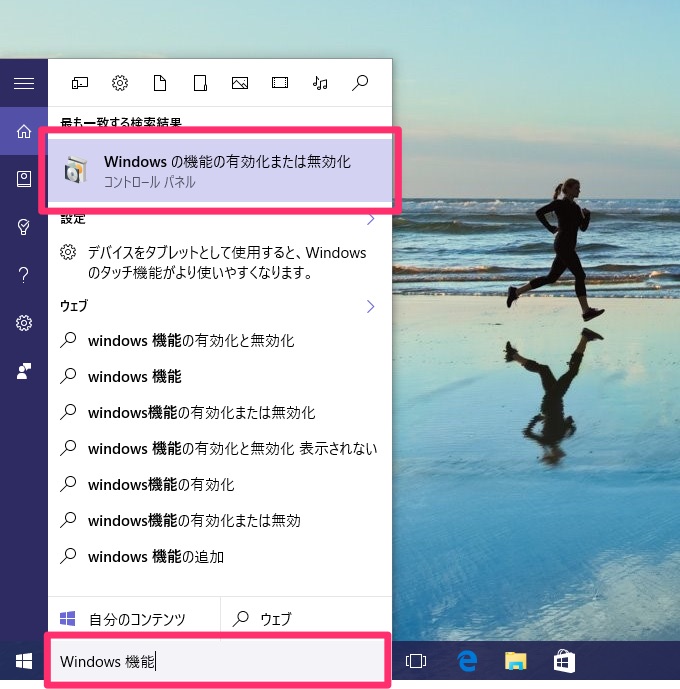Filter search results by photos
This screenshot has width=680, height=689.
pyautogui.click(x=240, y=83)
